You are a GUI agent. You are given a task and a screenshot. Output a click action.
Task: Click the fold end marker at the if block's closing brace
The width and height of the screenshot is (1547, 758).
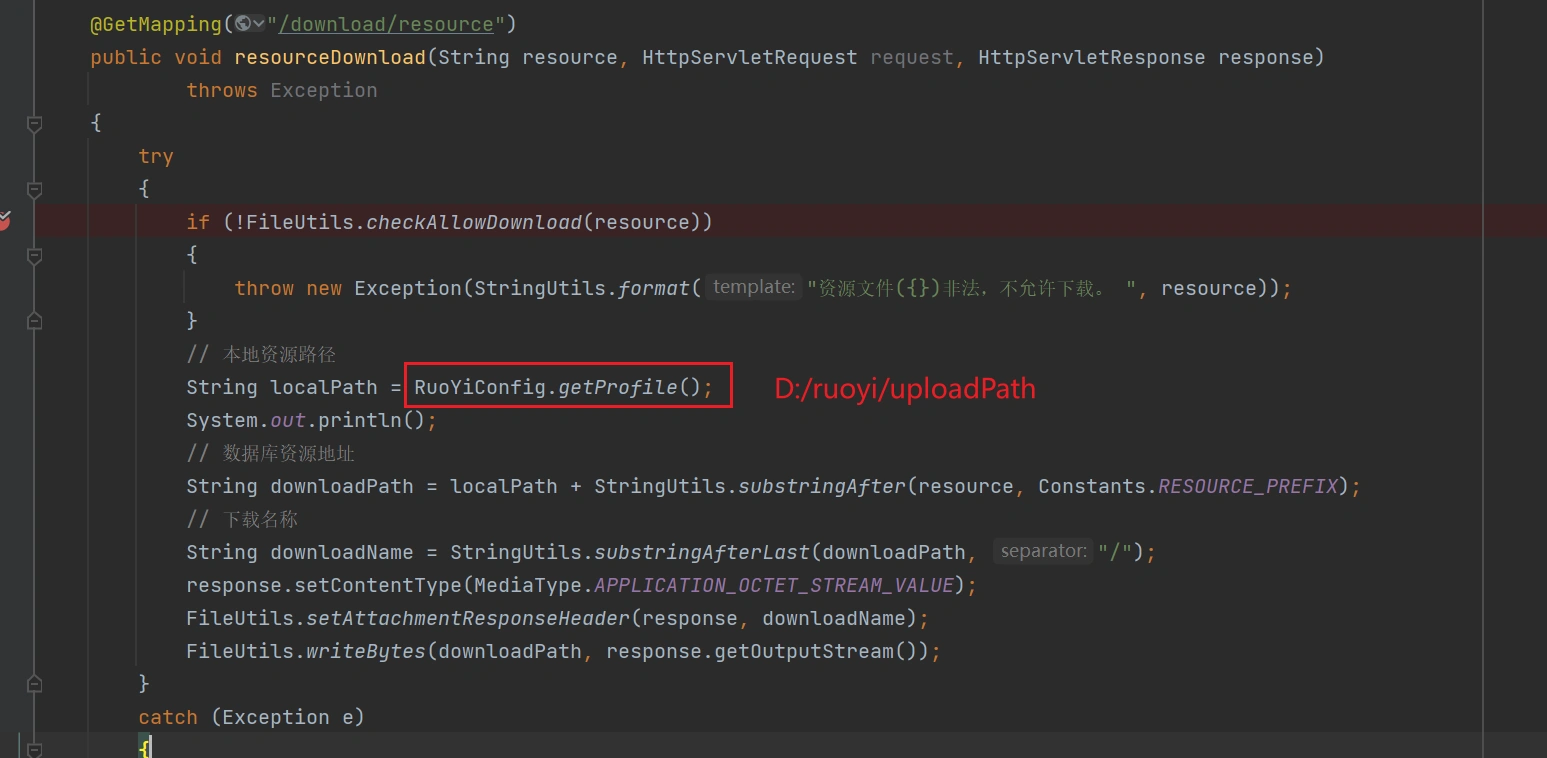point(35,321)
